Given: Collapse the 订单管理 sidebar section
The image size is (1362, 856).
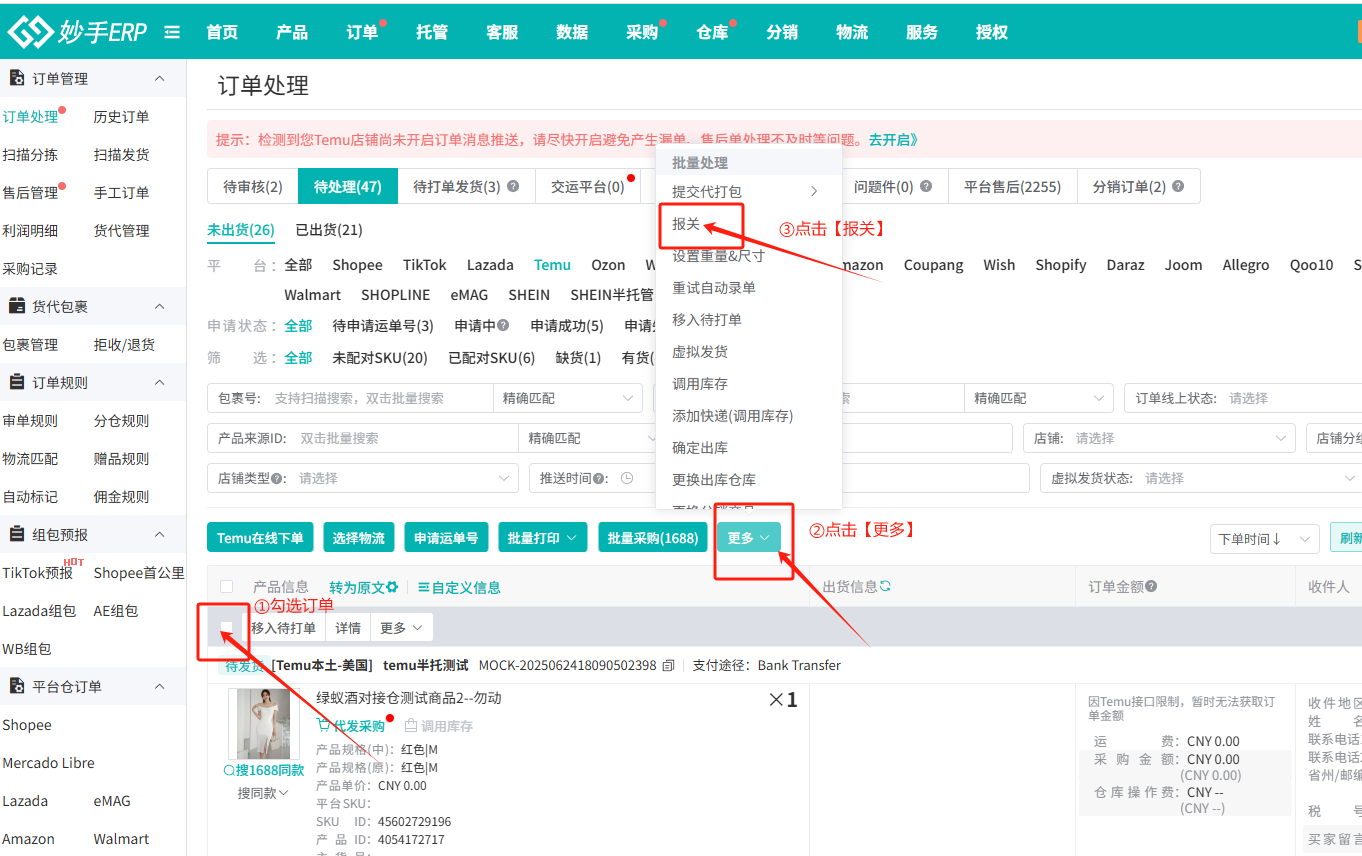Looking at the screenshot, I should pyautogui.click(x=159, y=79).
